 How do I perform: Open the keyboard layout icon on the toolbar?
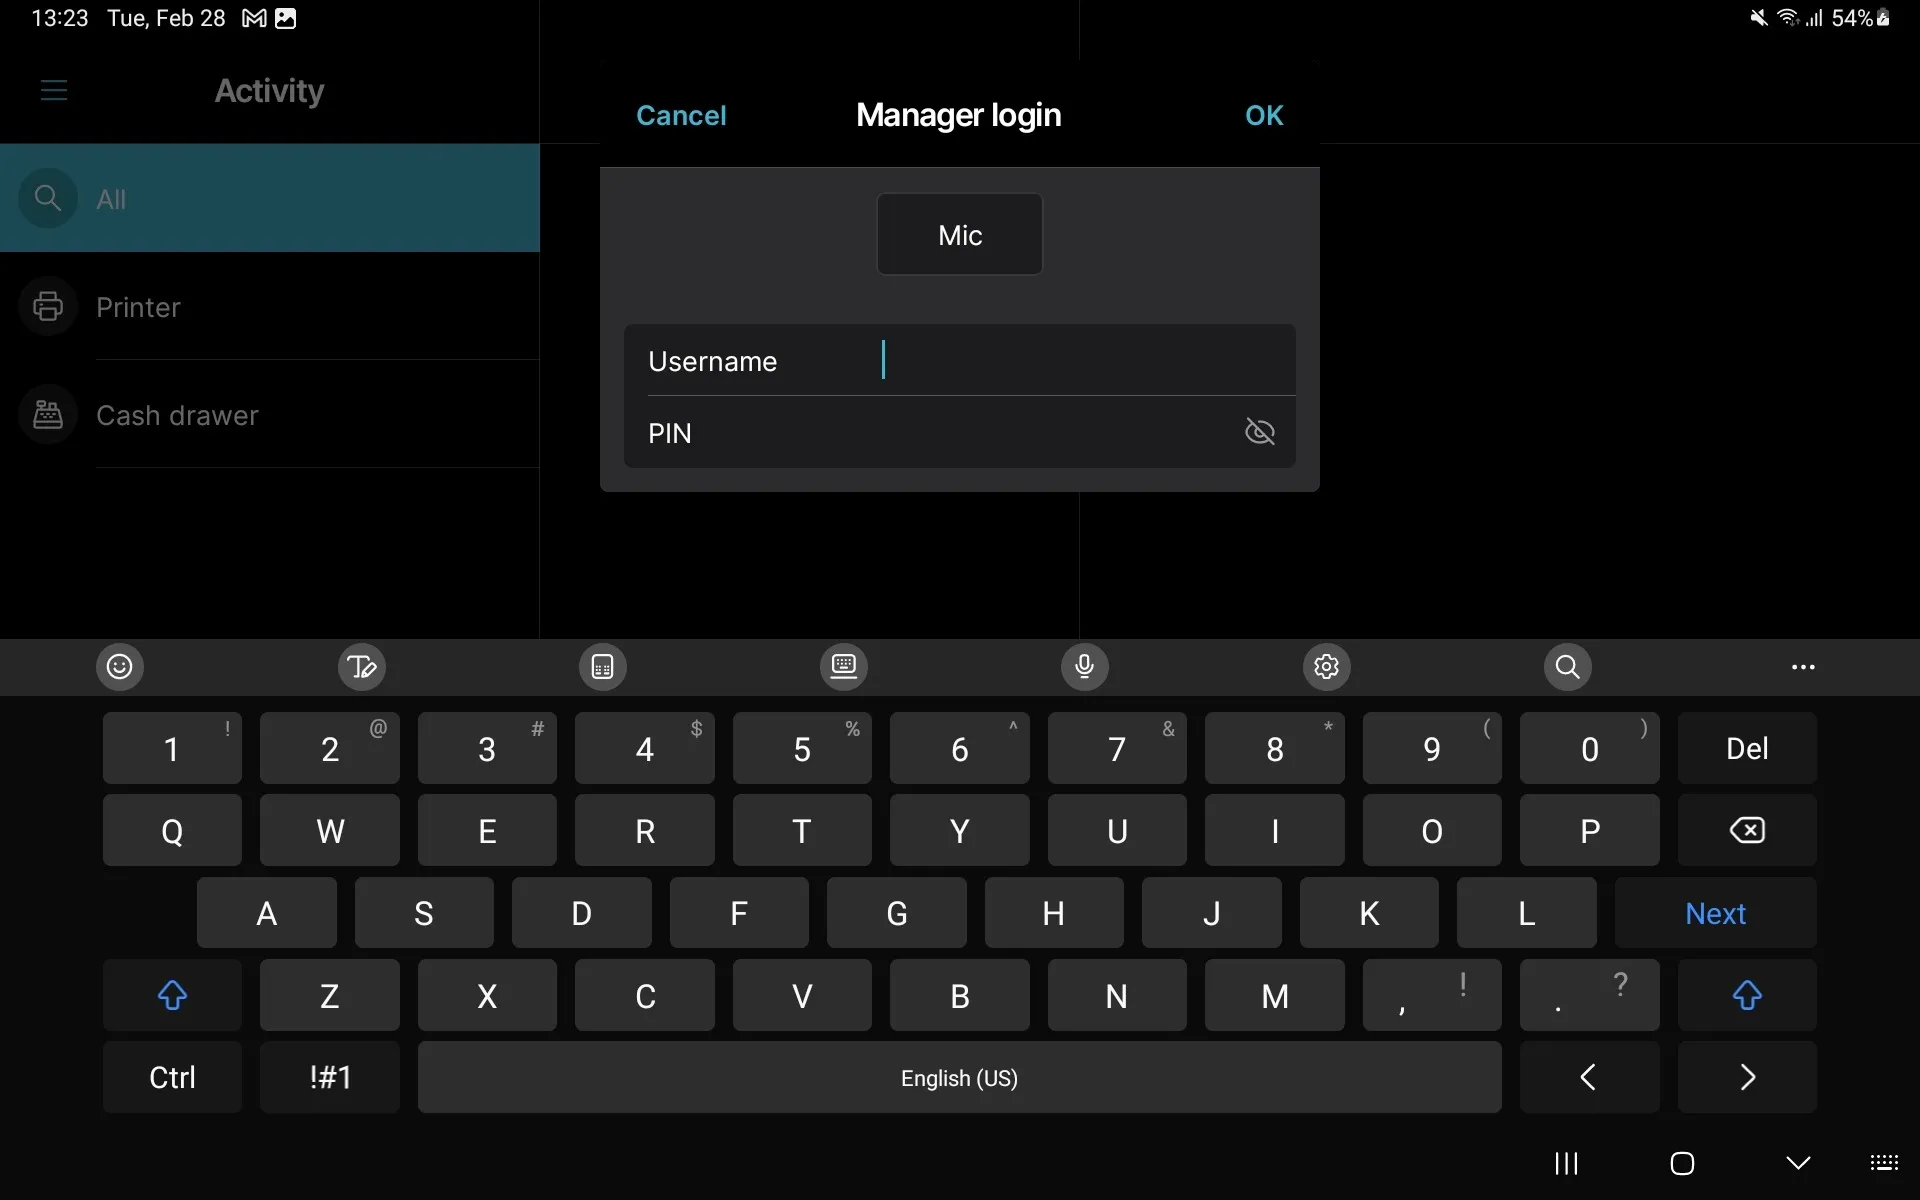pyautogui.click(x=843, y=667)
